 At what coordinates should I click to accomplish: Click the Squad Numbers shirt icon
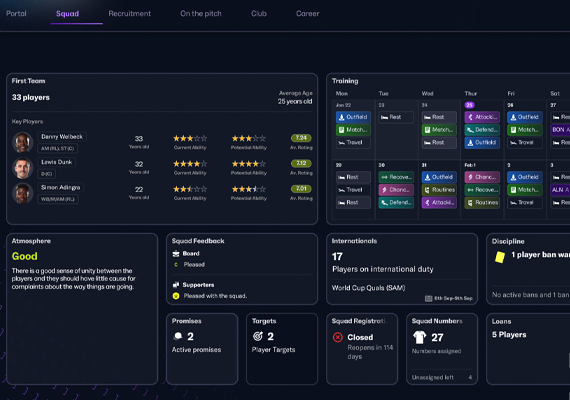click(x=420, y=337)
